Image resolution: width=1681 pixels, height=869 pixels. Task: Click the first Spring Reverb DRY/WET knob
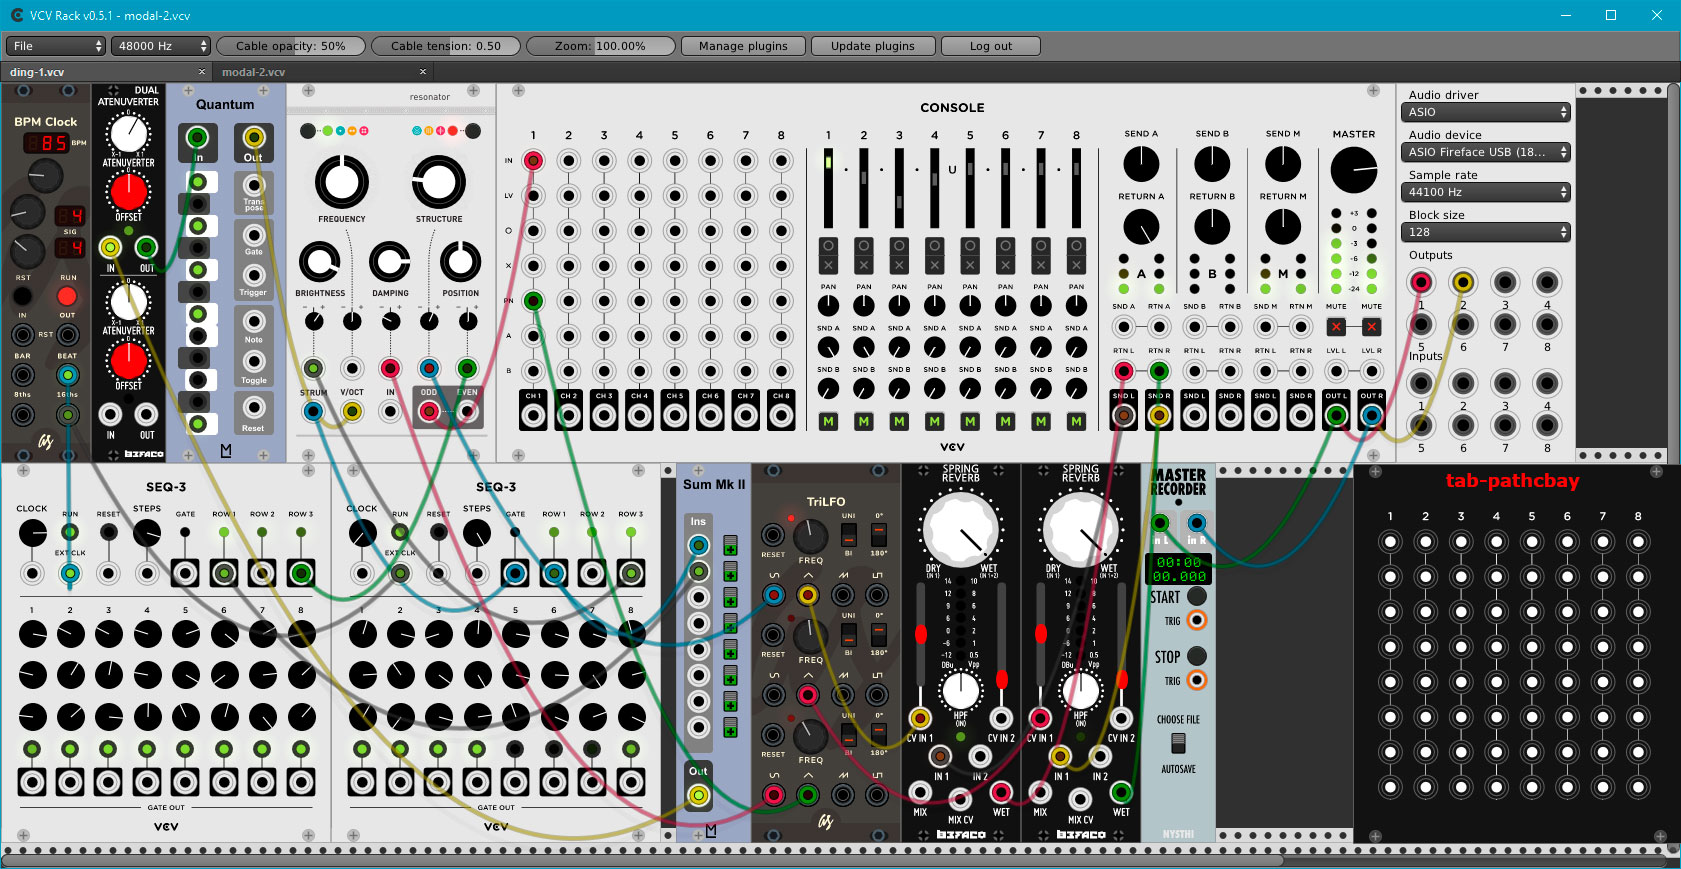click(961, 530)
